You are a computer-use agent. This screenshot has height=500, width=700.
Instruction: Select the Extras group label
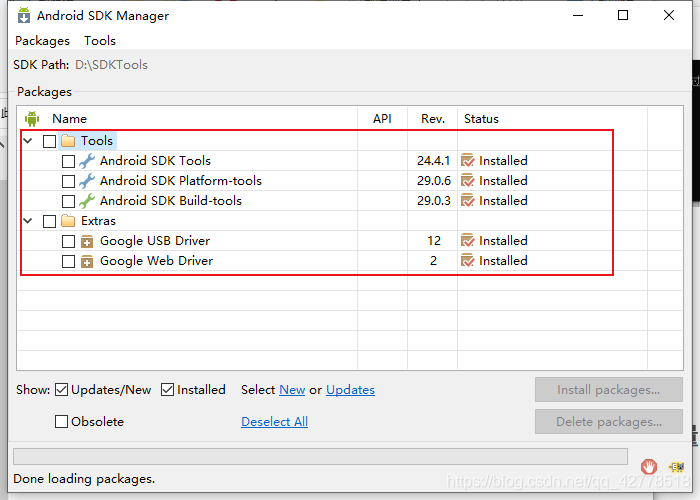(98, 221)
